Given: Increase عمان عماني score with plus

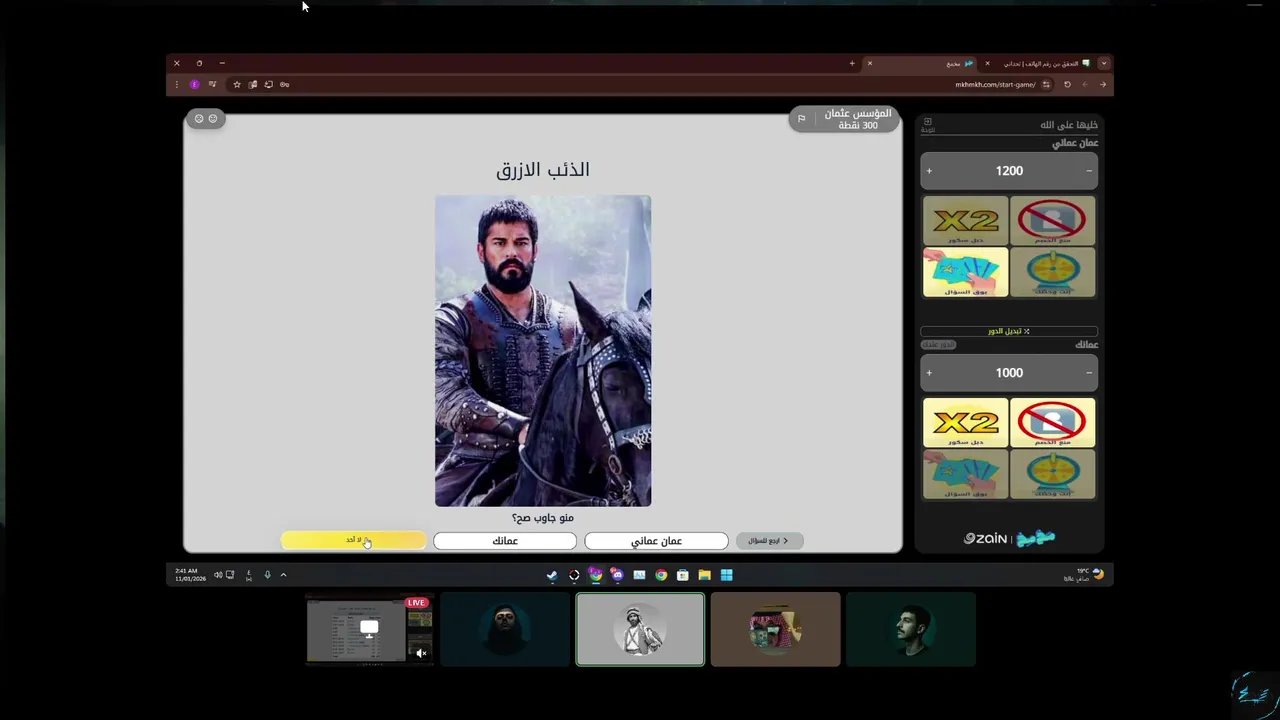Looking at the screenshot, I should point(929,171).
